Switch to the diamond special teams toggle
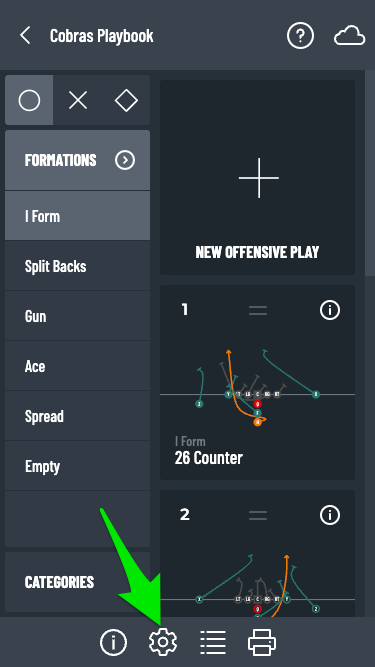 [126, 100]
